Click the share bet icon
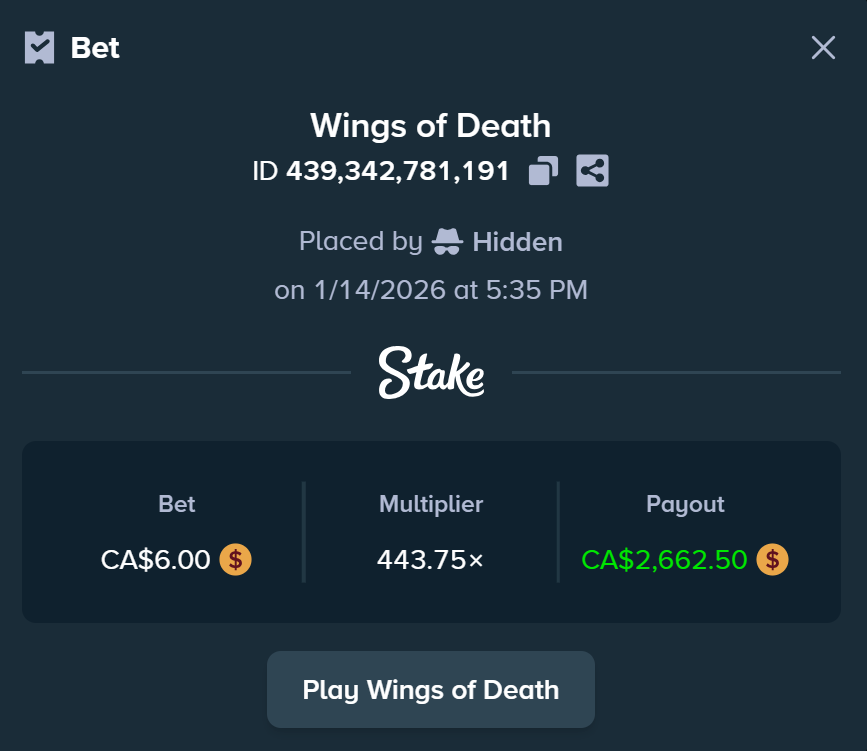867x751 pixels. point(593,171)
